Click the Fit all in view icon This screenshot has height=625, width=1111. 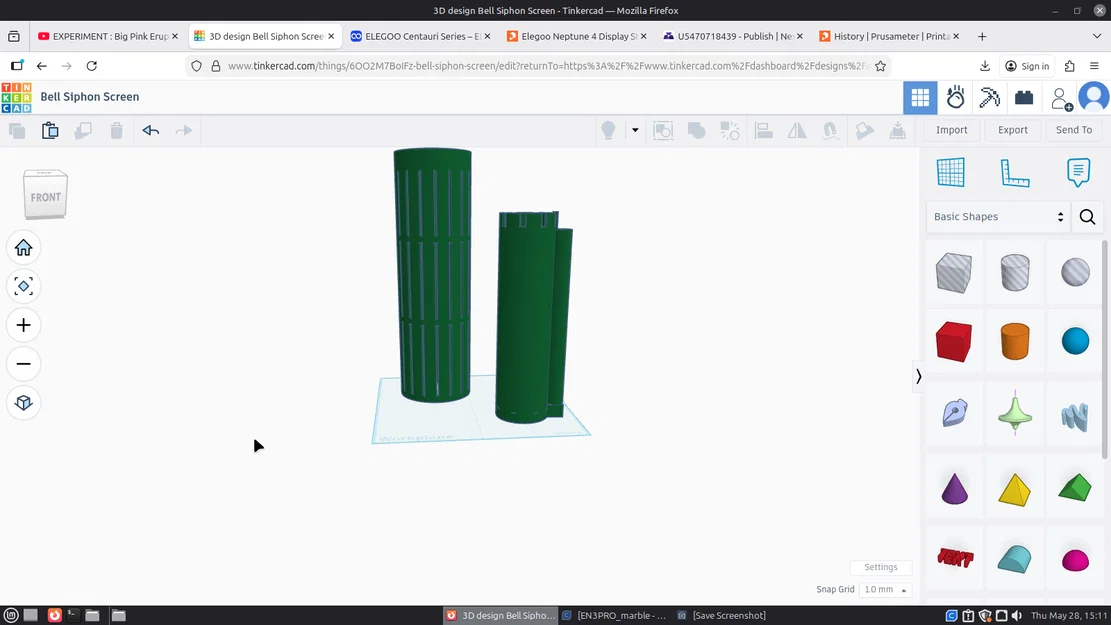point(23,286)
